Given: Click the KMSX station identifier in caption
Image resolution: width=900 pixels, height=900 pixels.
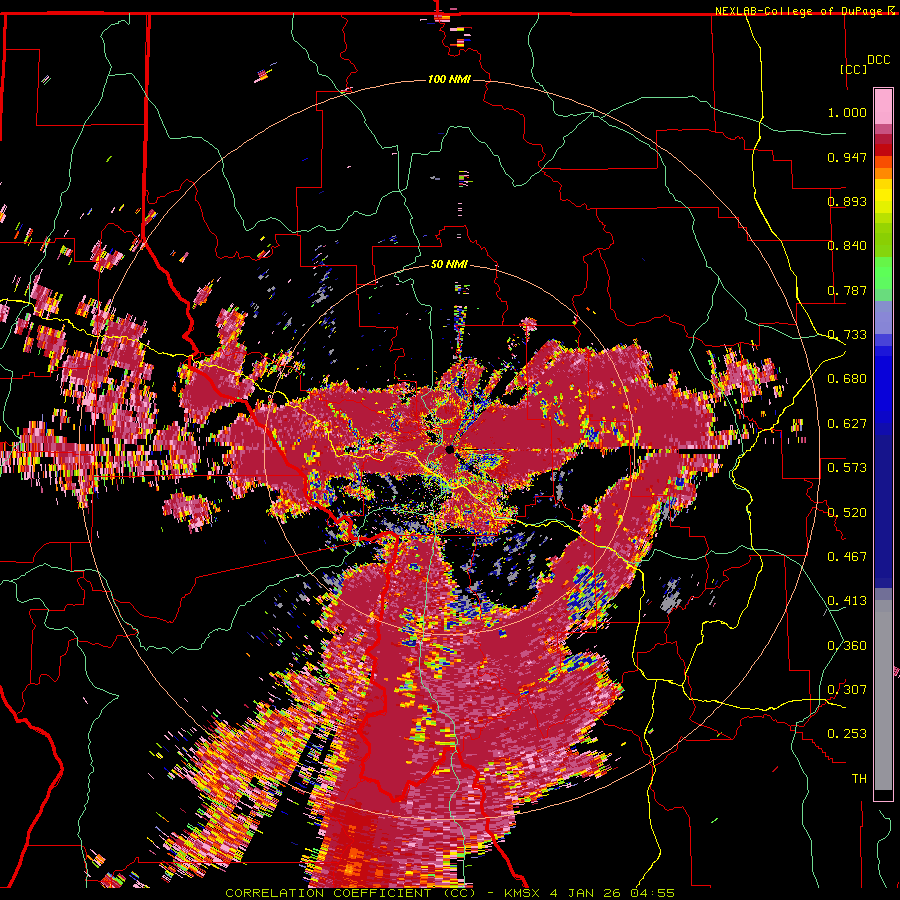Looking at the screenshot, I should click(x=522, y=893).
